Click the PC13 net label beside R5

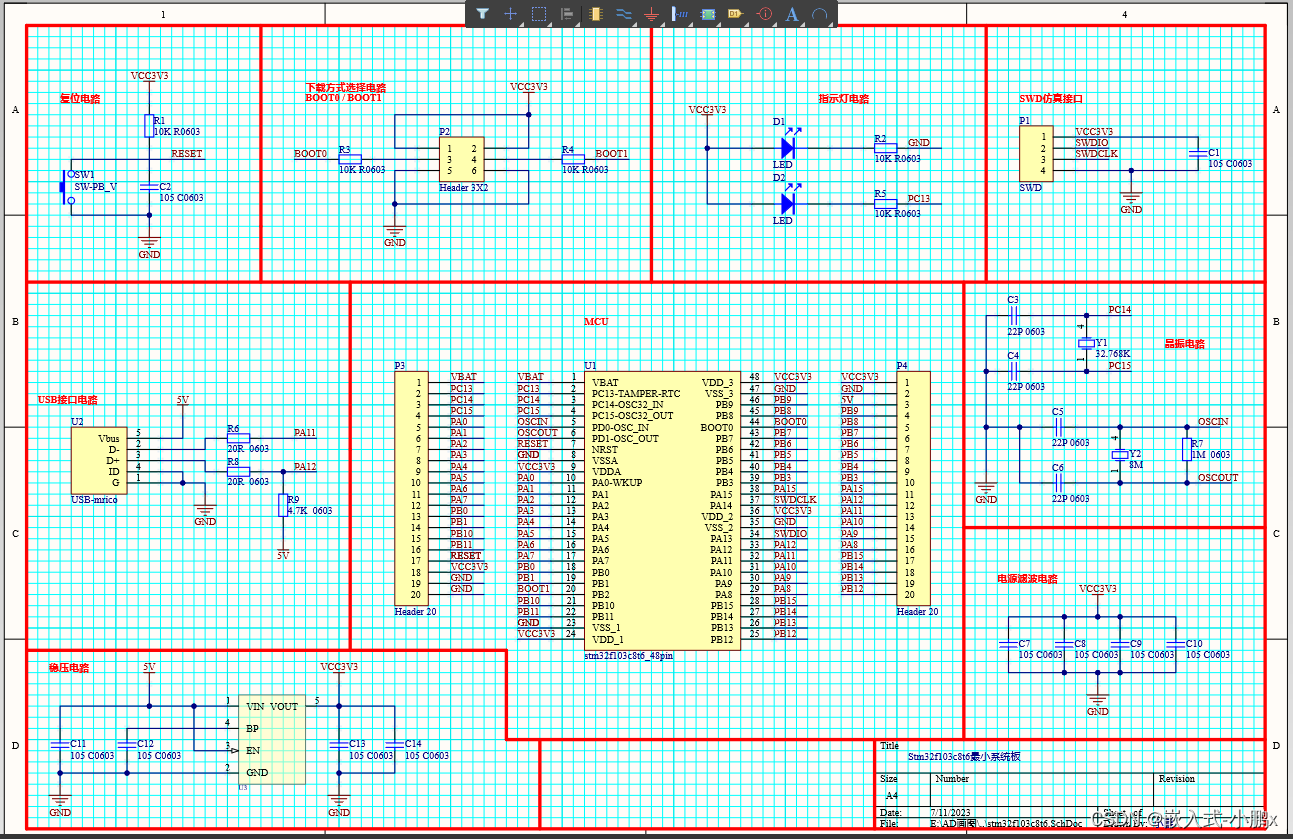pyautogui.click(x=919, y=199)
